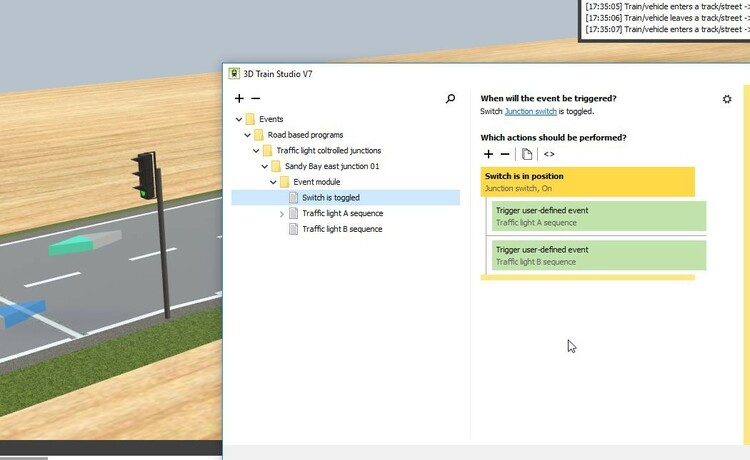Viewport: 750px width, 460px height.
Task: Click the 17:35:05 log entry
Action: (667, 6)
